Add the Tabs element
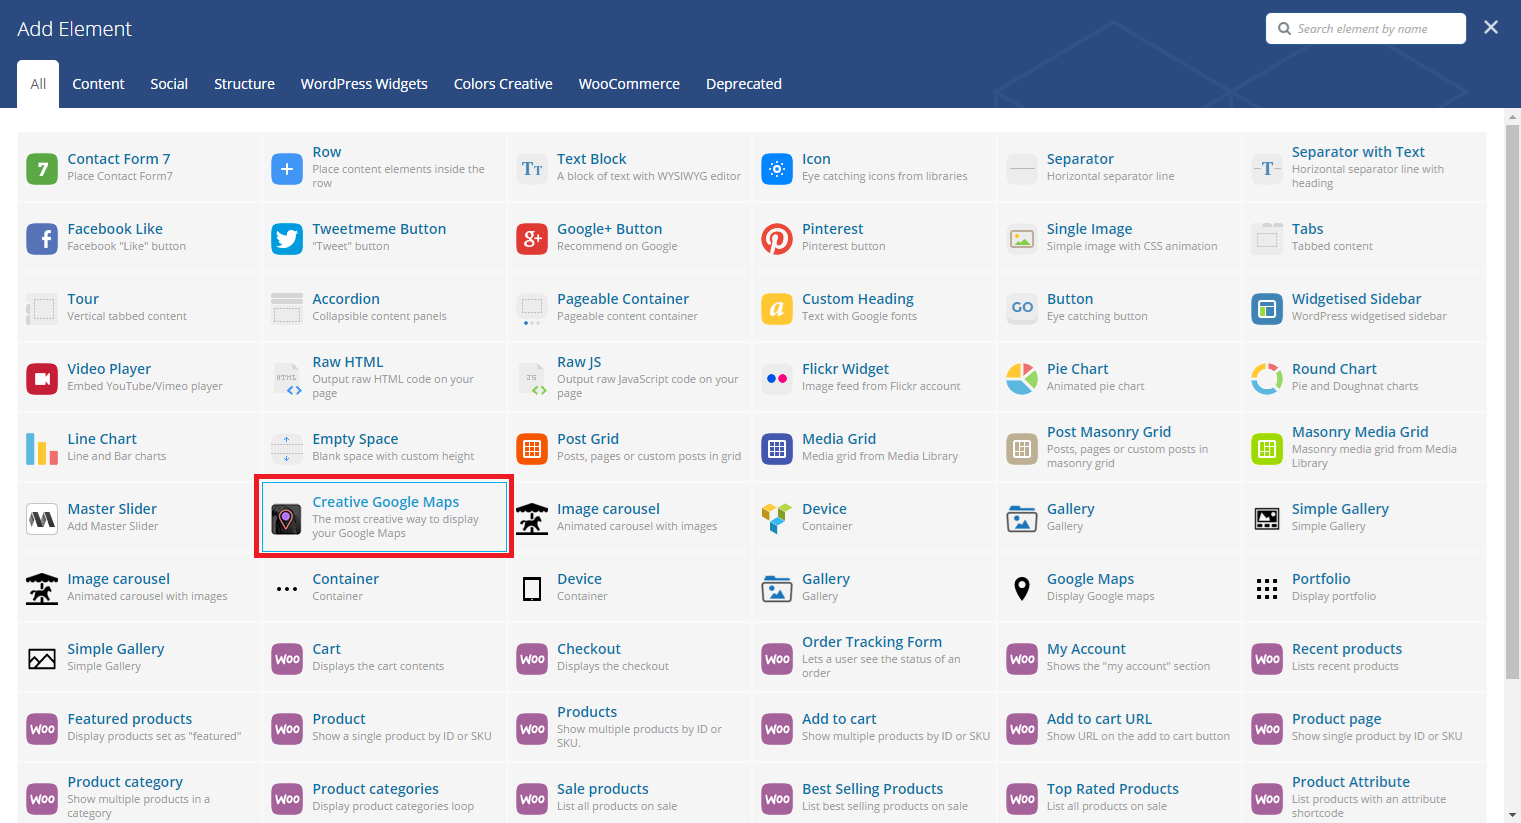This screenshot has height=823, width=1521. (x=1365, y=238)
